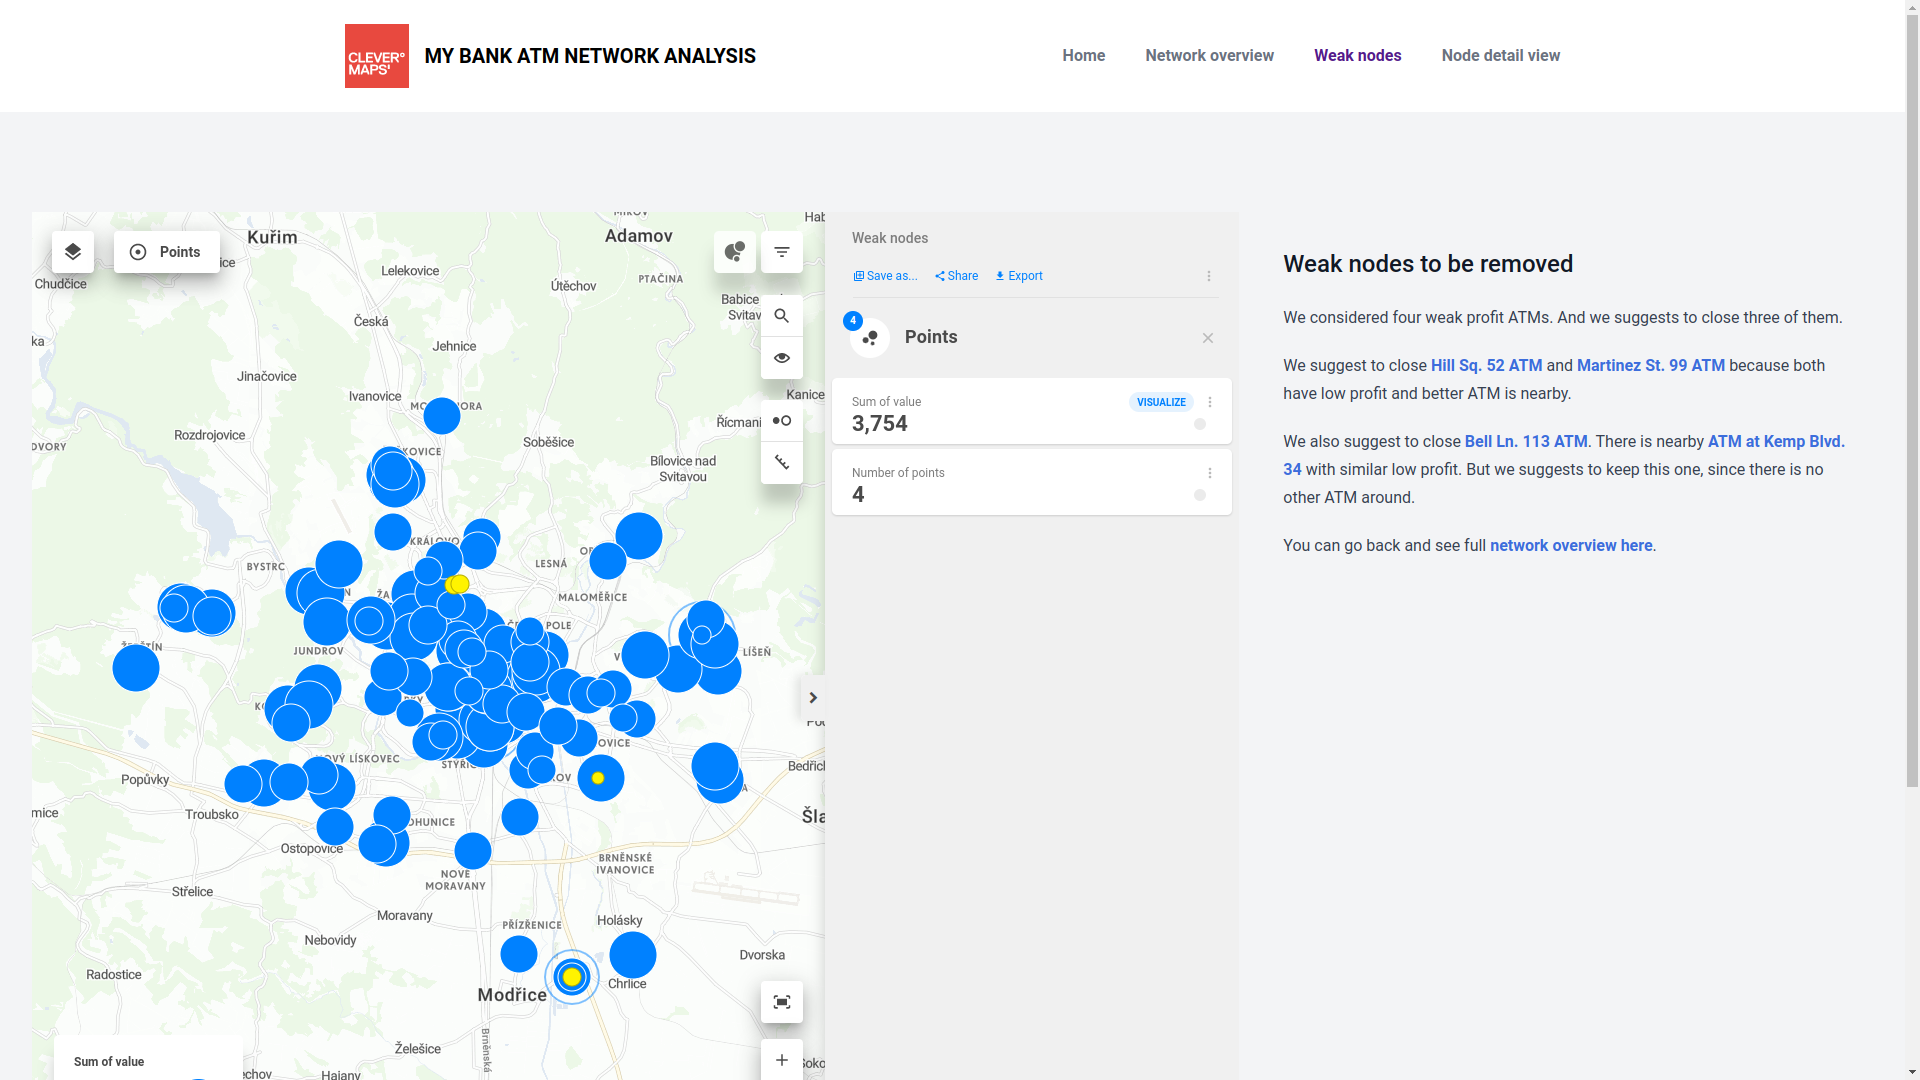Zoom in with the plus button

point(782,1060)
